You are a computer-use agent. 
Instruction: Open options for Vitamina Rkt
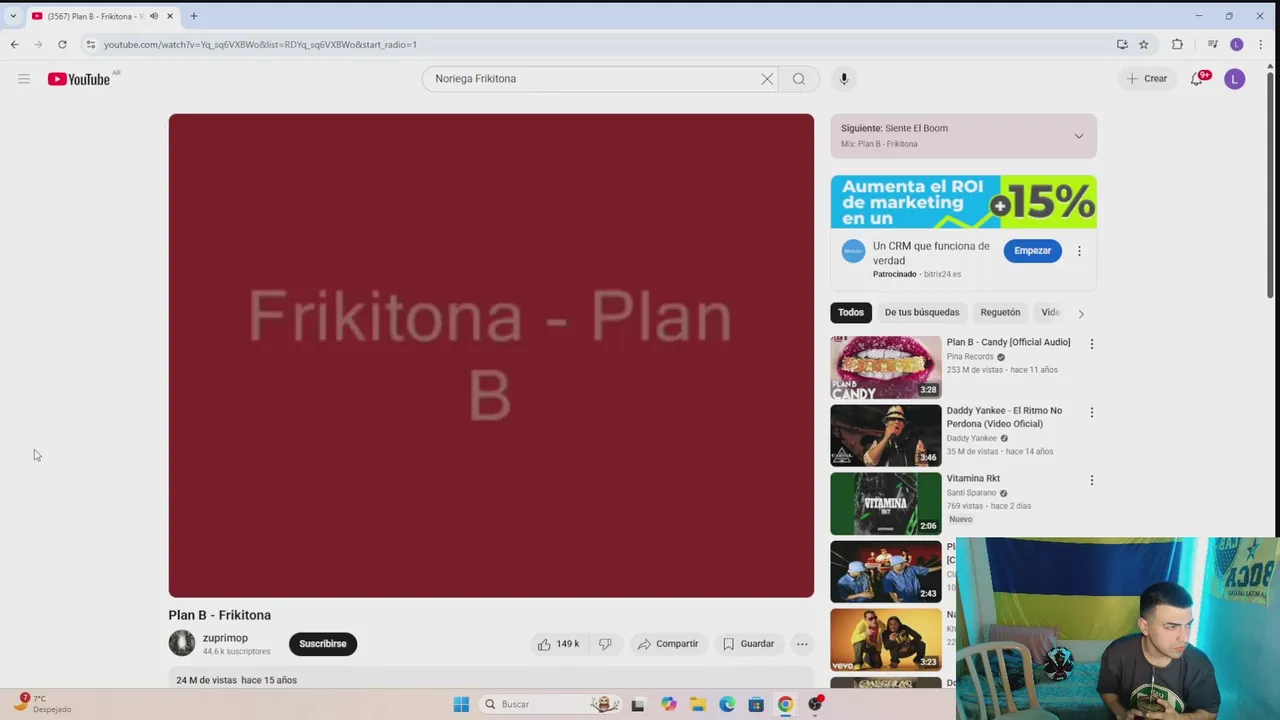[1092, 480]
